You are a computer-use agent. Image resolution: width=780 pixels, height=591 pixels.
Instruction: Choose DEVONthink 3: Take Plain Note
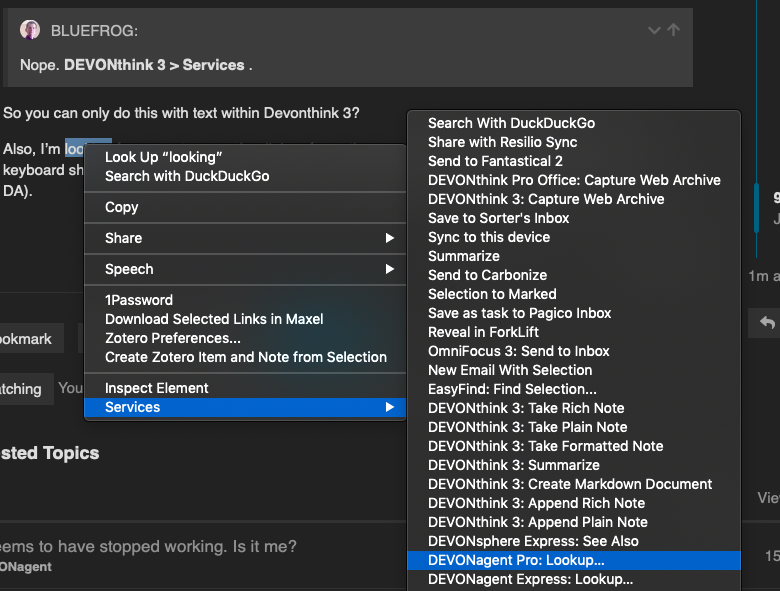tap(574, 427)
